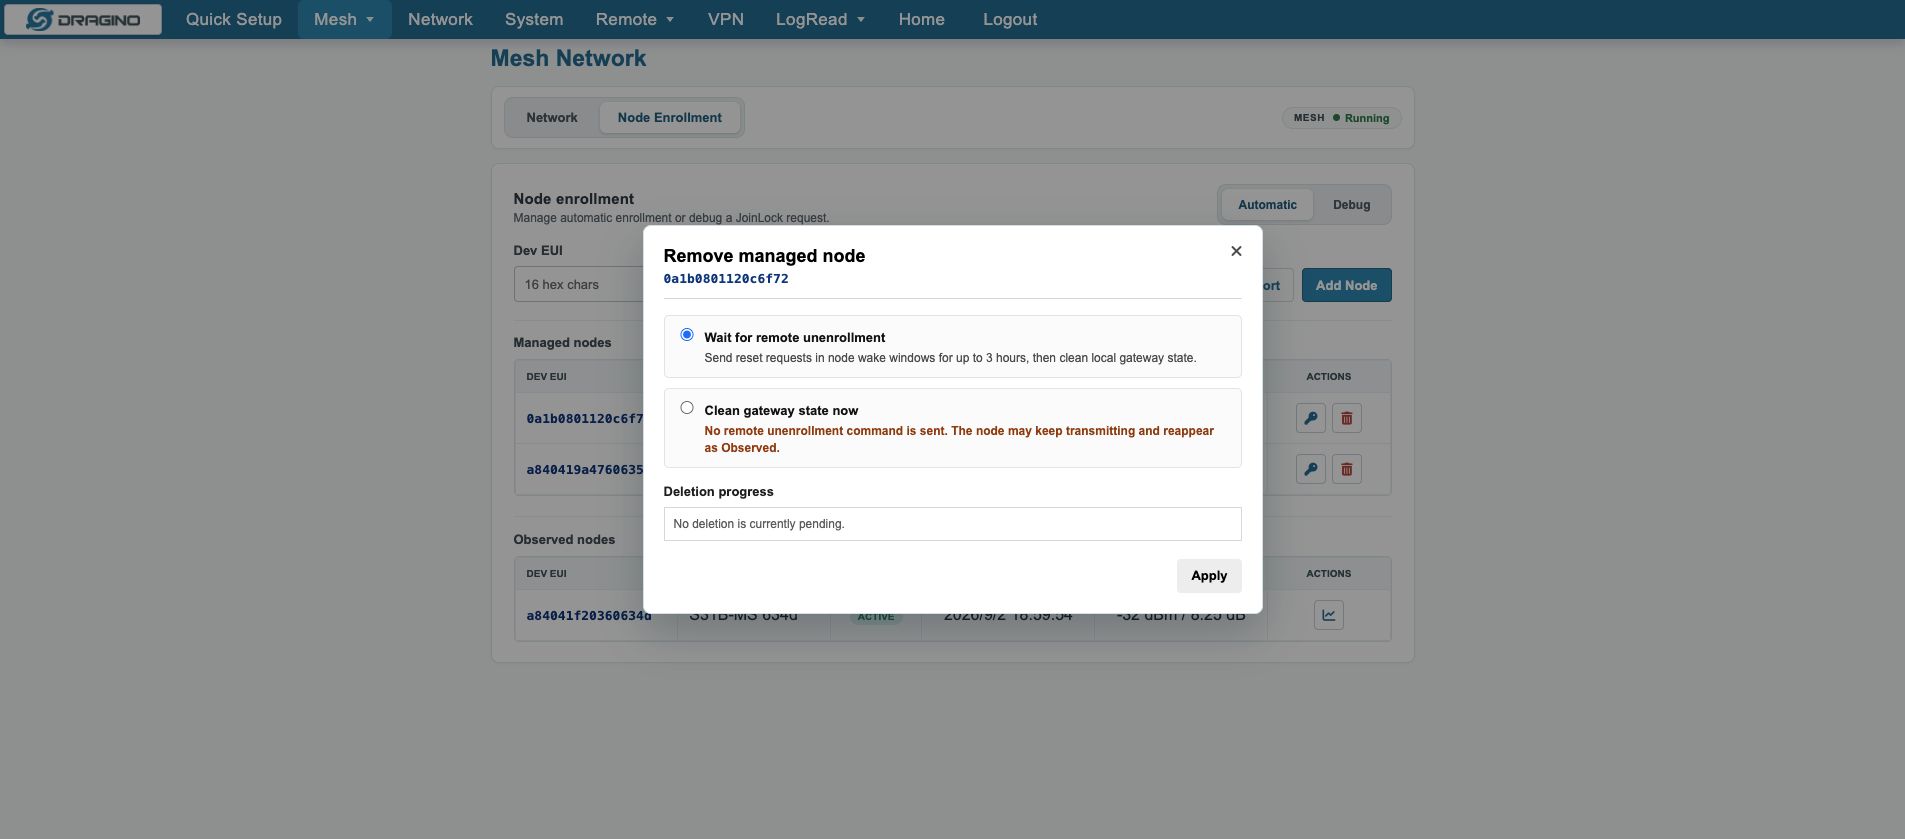Screen dimensions: 1905x839
Task: Open VPN in navigation bar
Action: [726, 20]
